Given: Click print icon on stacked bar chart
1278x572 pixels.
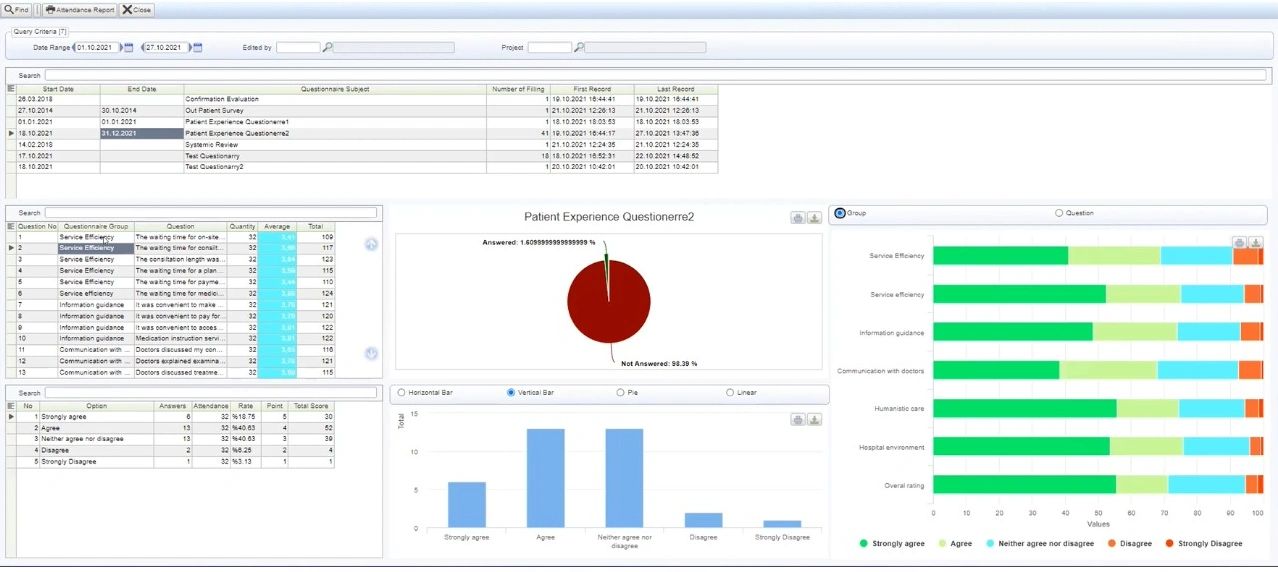Looking at the screenshot, I should [x=1239, y=243].
